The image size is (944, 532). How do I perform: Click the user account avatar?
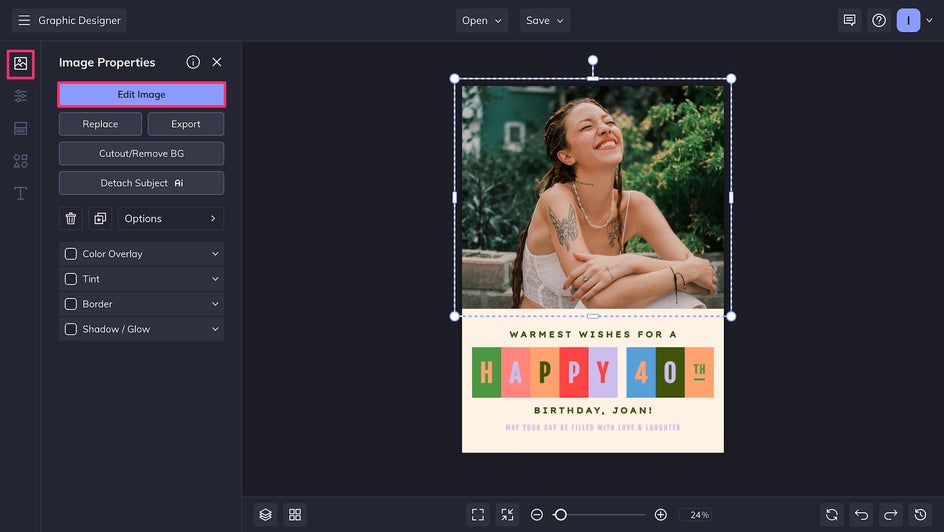(x=908, y=20)
